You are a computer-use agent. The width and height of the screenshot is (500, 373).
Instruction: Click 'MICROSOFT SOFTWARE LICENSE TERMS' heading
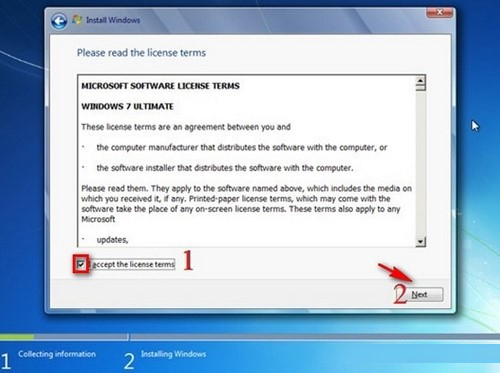click(160, 86)
